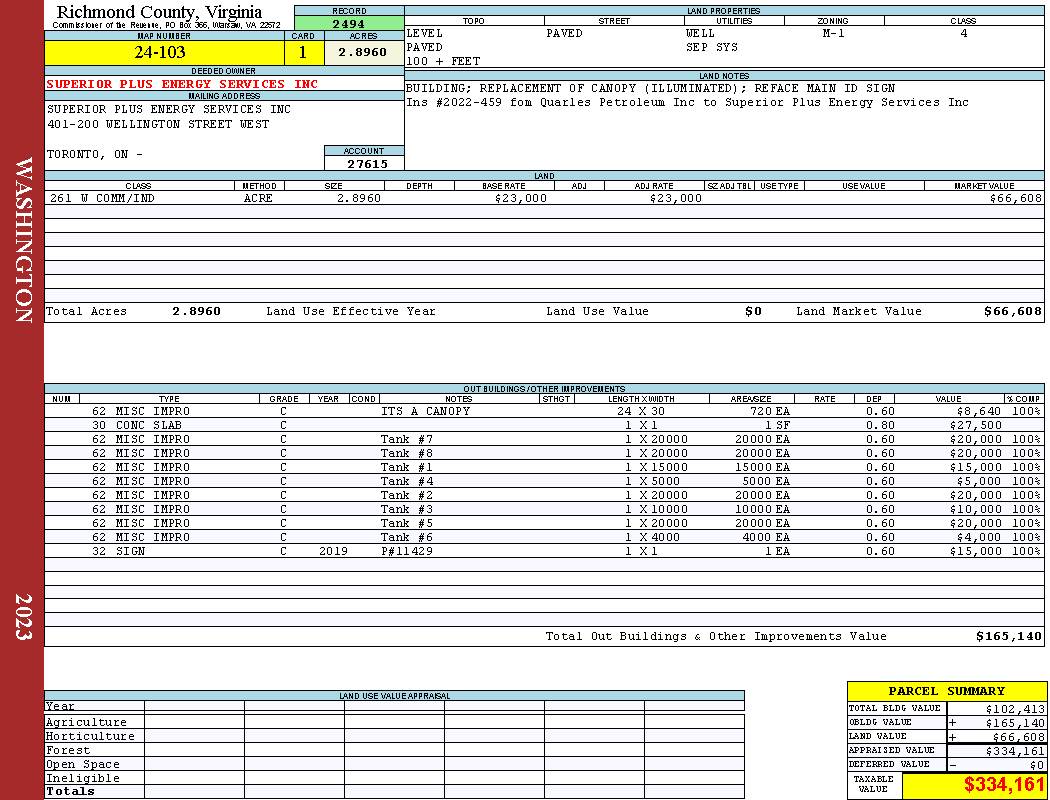
Task: Click utilities entry SEP SYS
Action: click(711, 48)
